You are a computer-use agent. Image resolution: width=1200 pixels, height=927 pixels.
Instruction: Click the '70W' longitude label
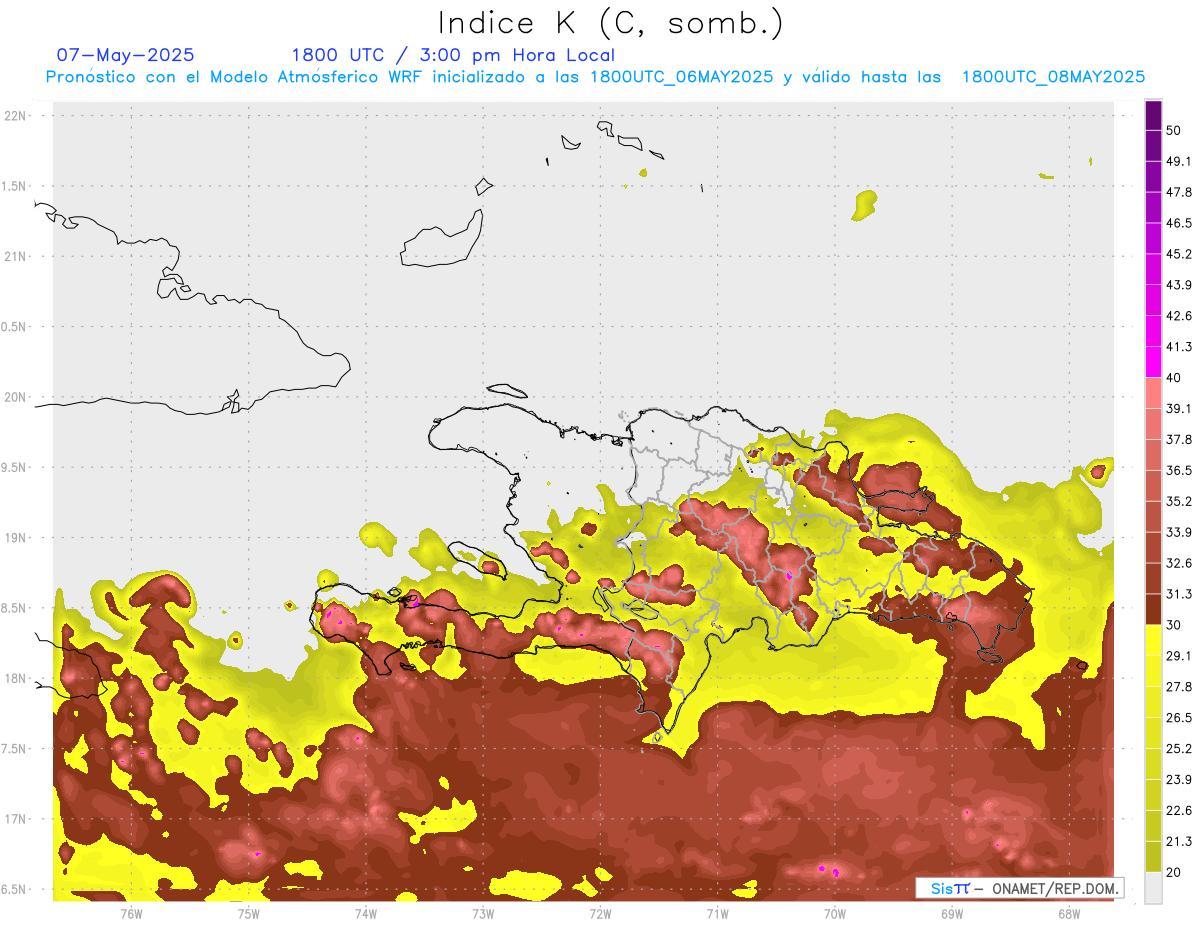click(834, 913)
